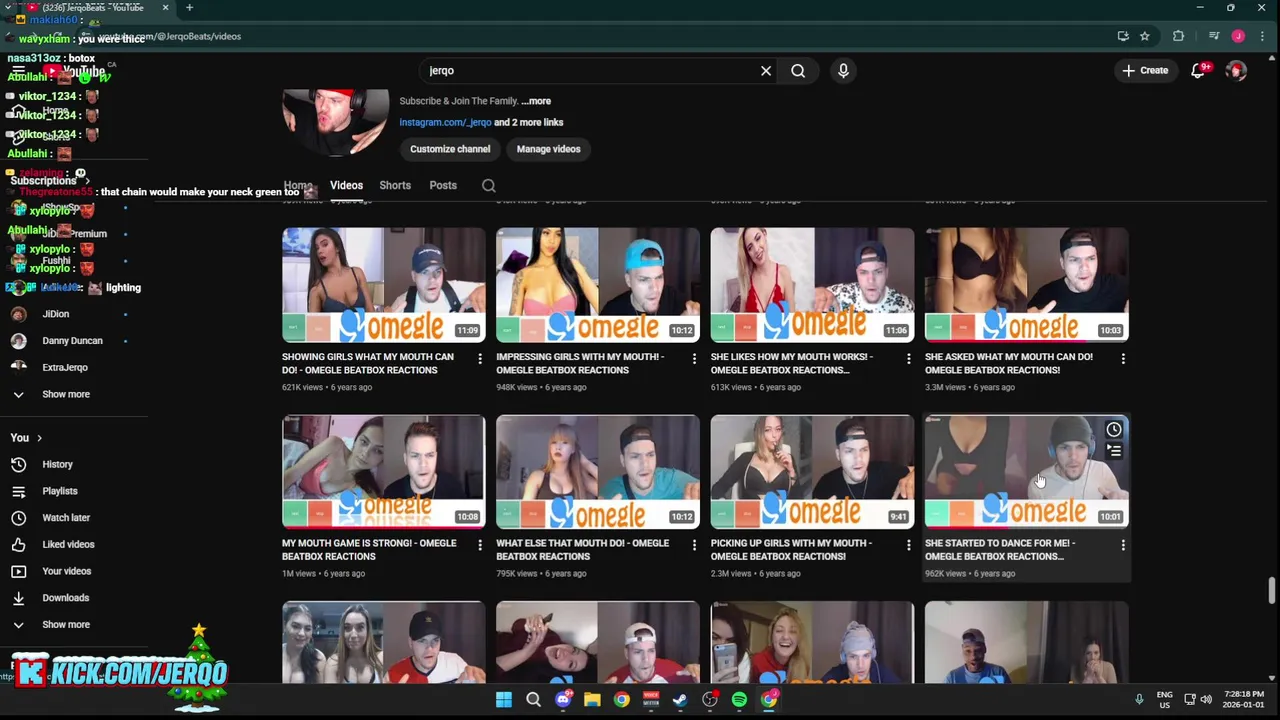Open Chrome extensions puzzle icon
Viewport: 1280px width, 720px height.
(1178, 36)
